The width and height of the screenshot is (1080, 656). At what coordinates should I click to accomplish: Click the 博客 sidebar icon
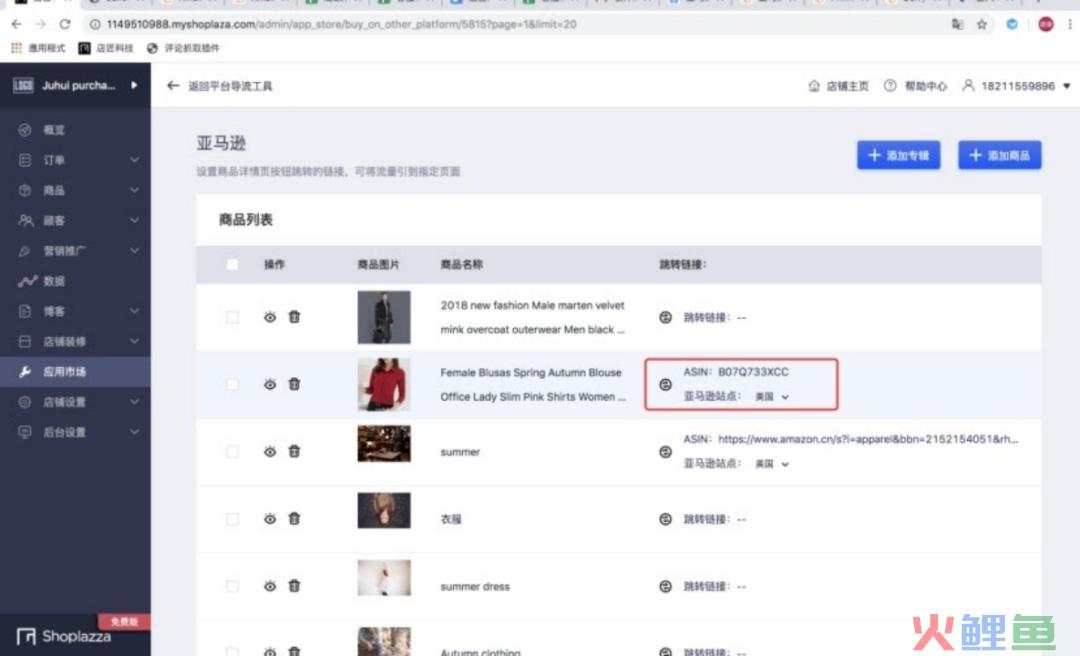25,311
